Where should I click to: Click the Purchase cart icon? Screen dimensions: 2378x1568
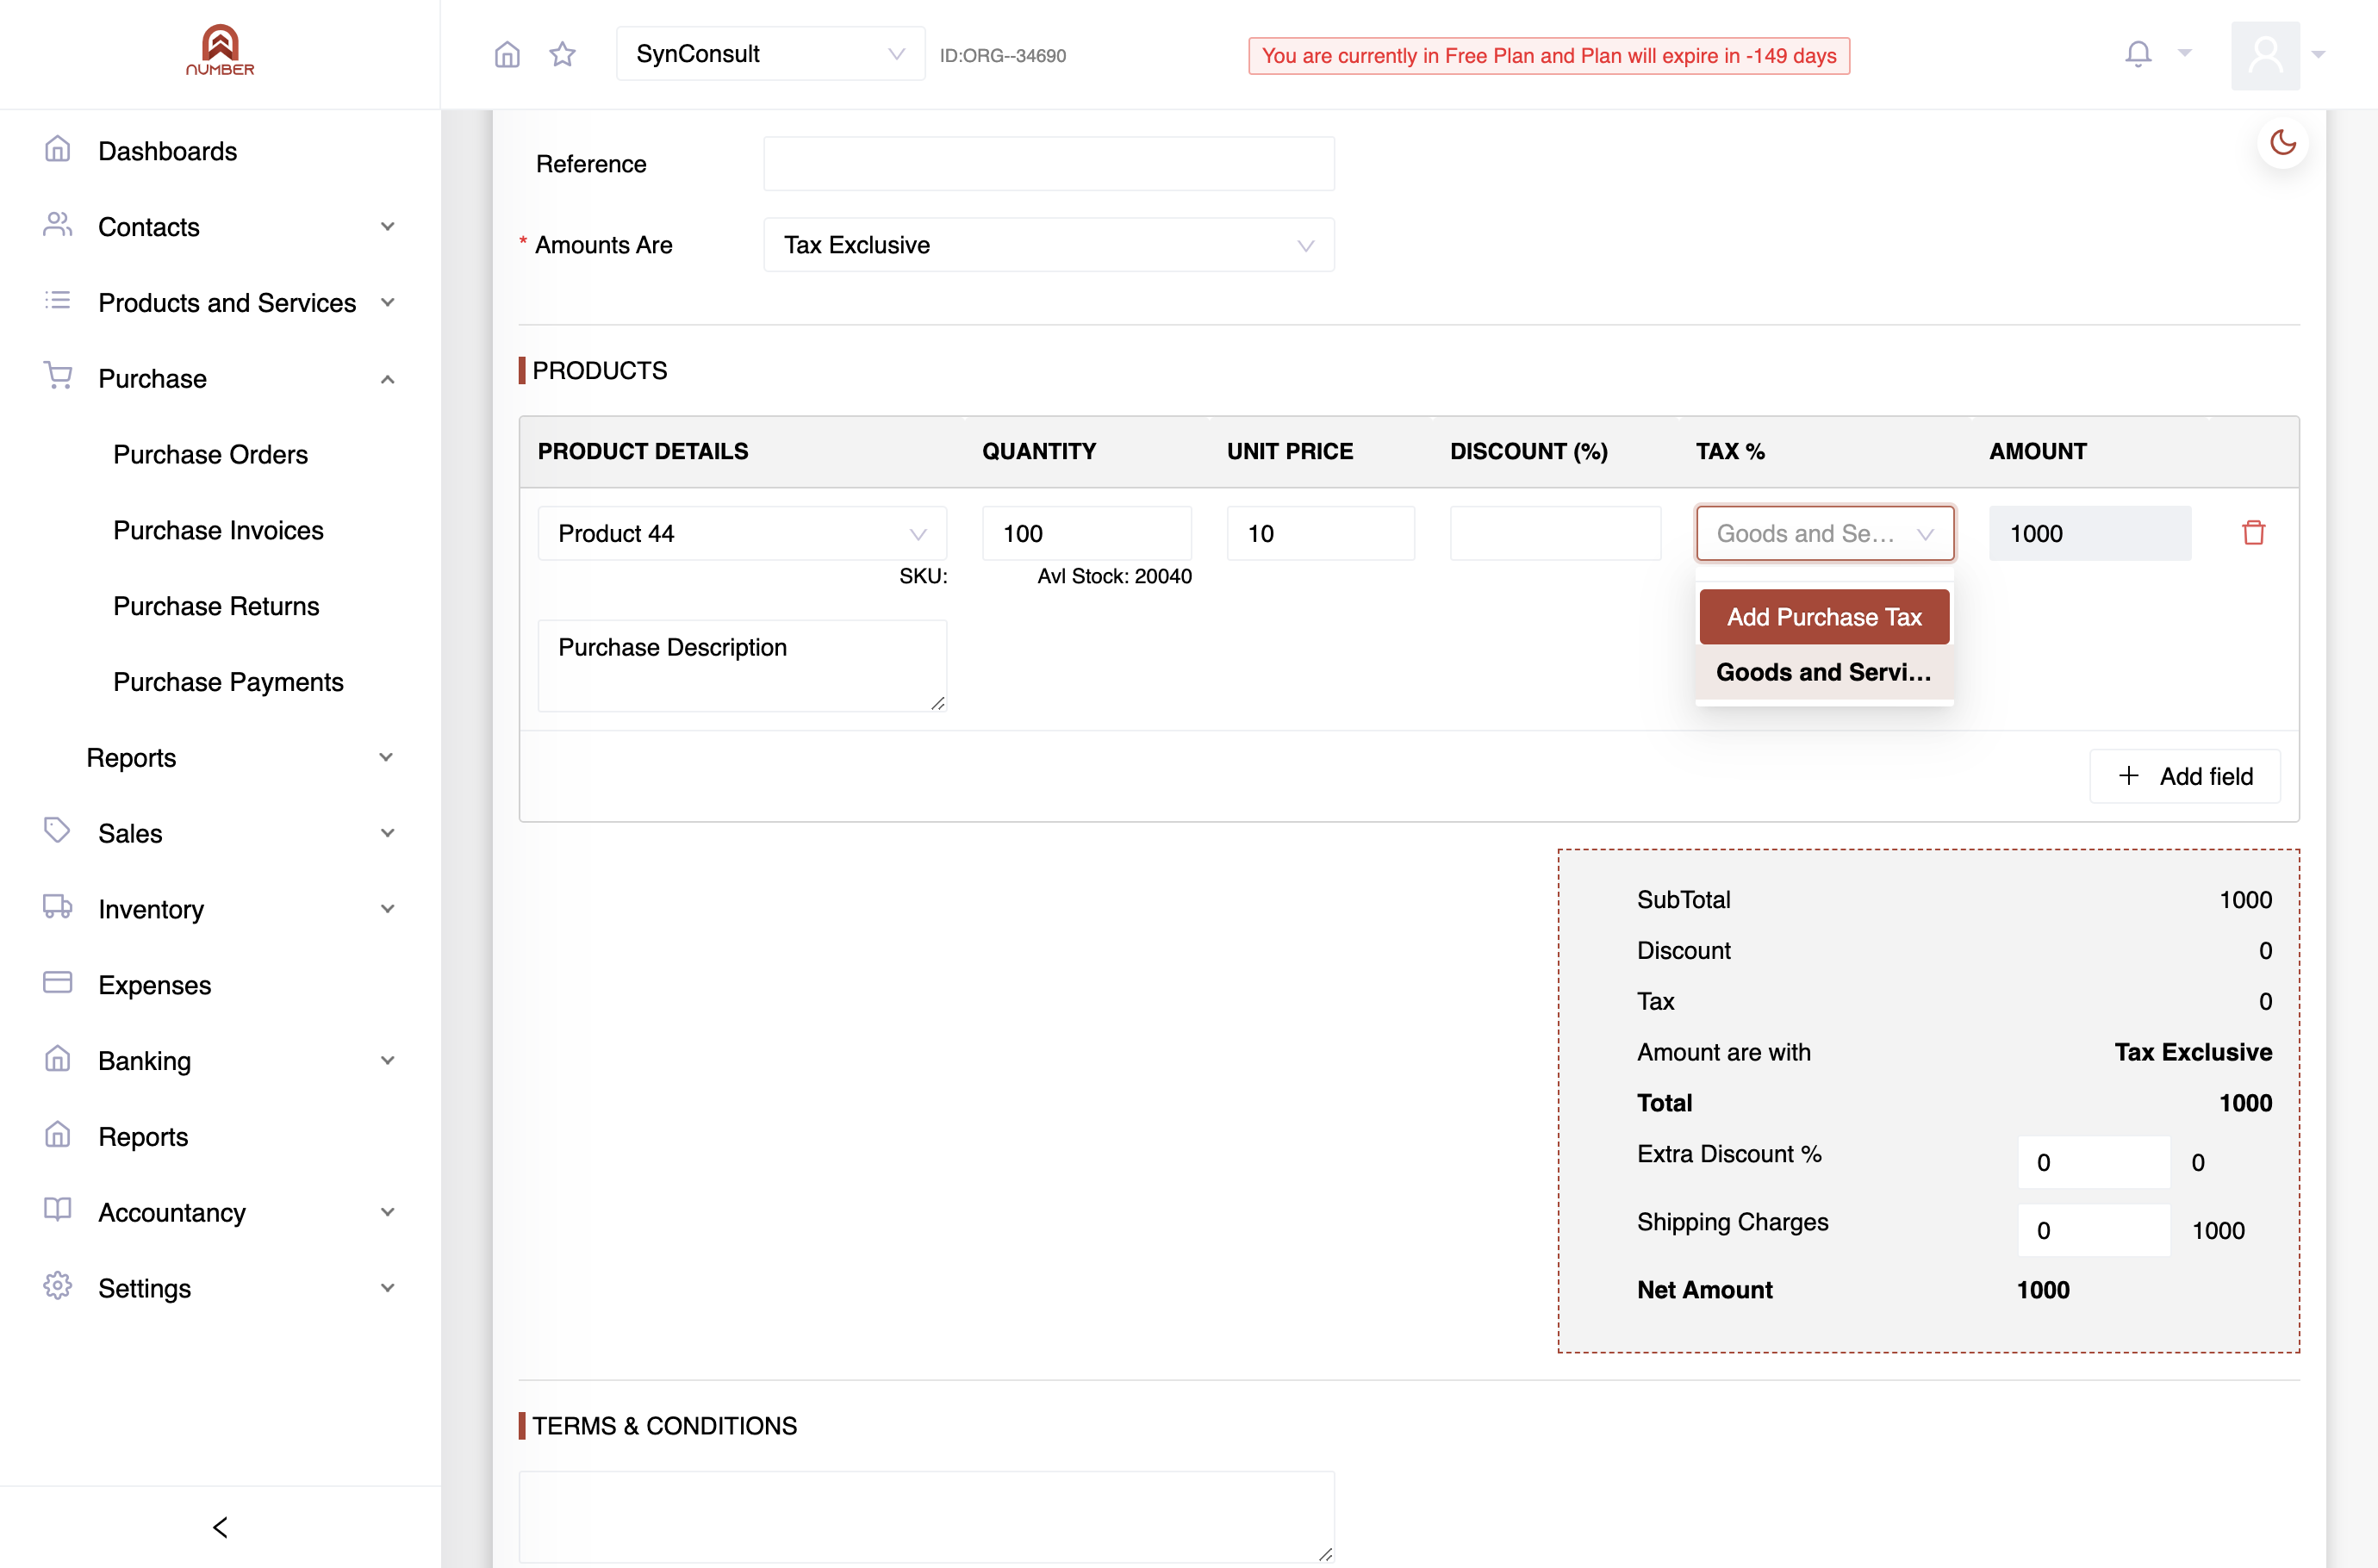tap(58, 377)
